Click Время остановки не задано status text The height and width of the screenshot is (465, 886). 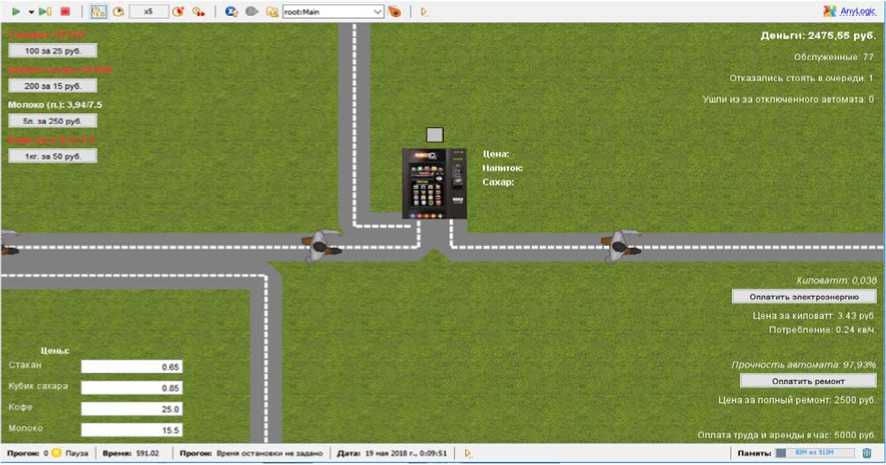click(x=270, y=453)
